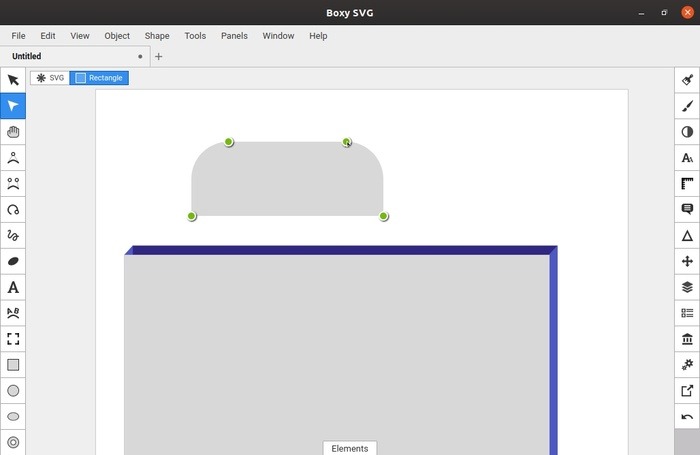Screen dimensions: 700x455
Task: Open the Tools menu
Action: click(x=195, y=36)
